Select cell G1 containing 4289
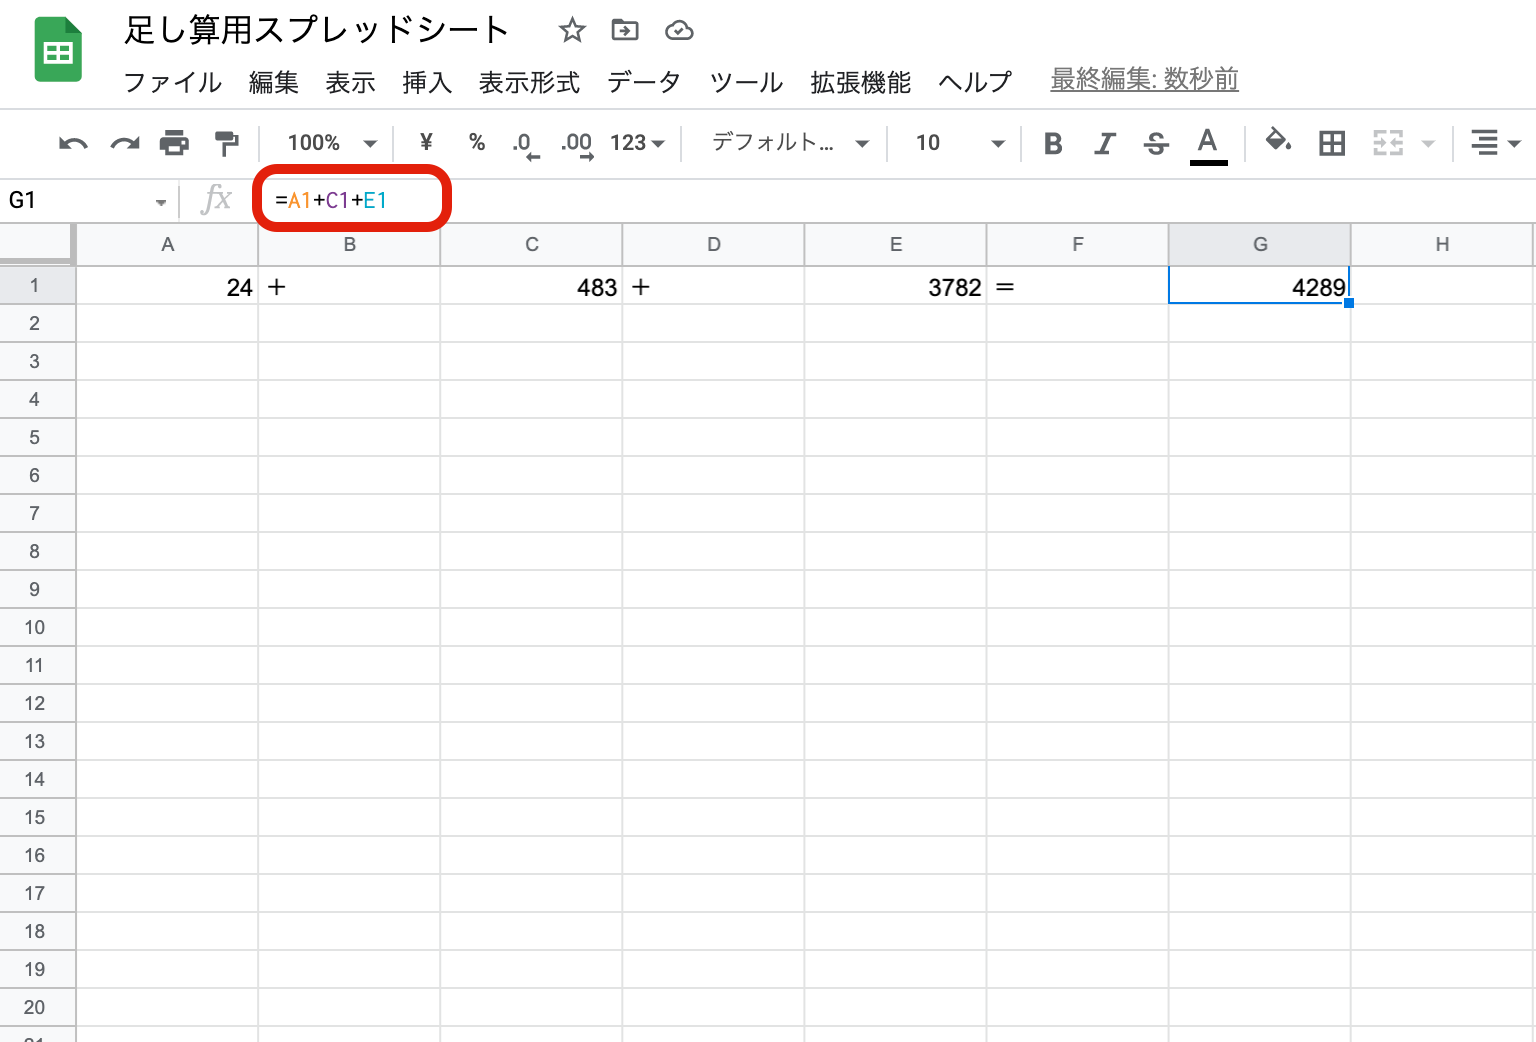This screenshot has width=1536, height=1042. [x=1259, y=286]
